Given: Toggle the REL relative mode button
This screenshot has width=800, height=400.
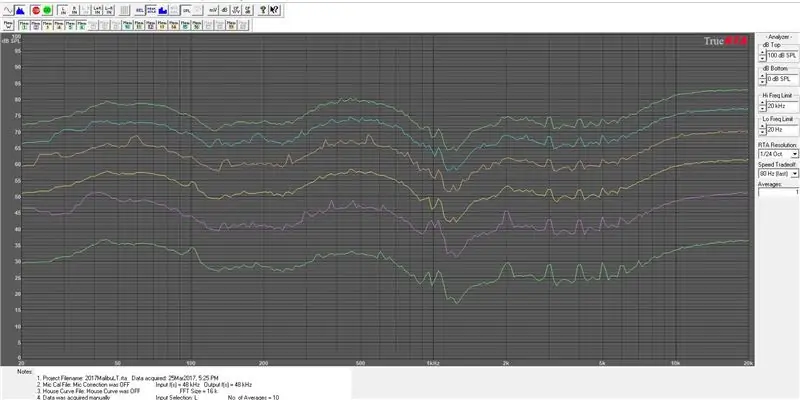Looking at the screenshot, I should click(x=139, y=10).
